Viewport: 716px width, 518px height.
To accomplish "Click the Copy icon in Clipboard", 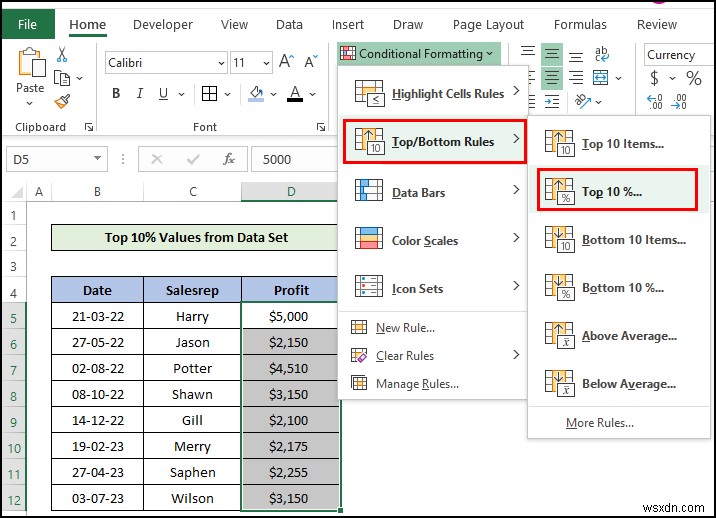I will pyautogui.click(x=62, y=78).
